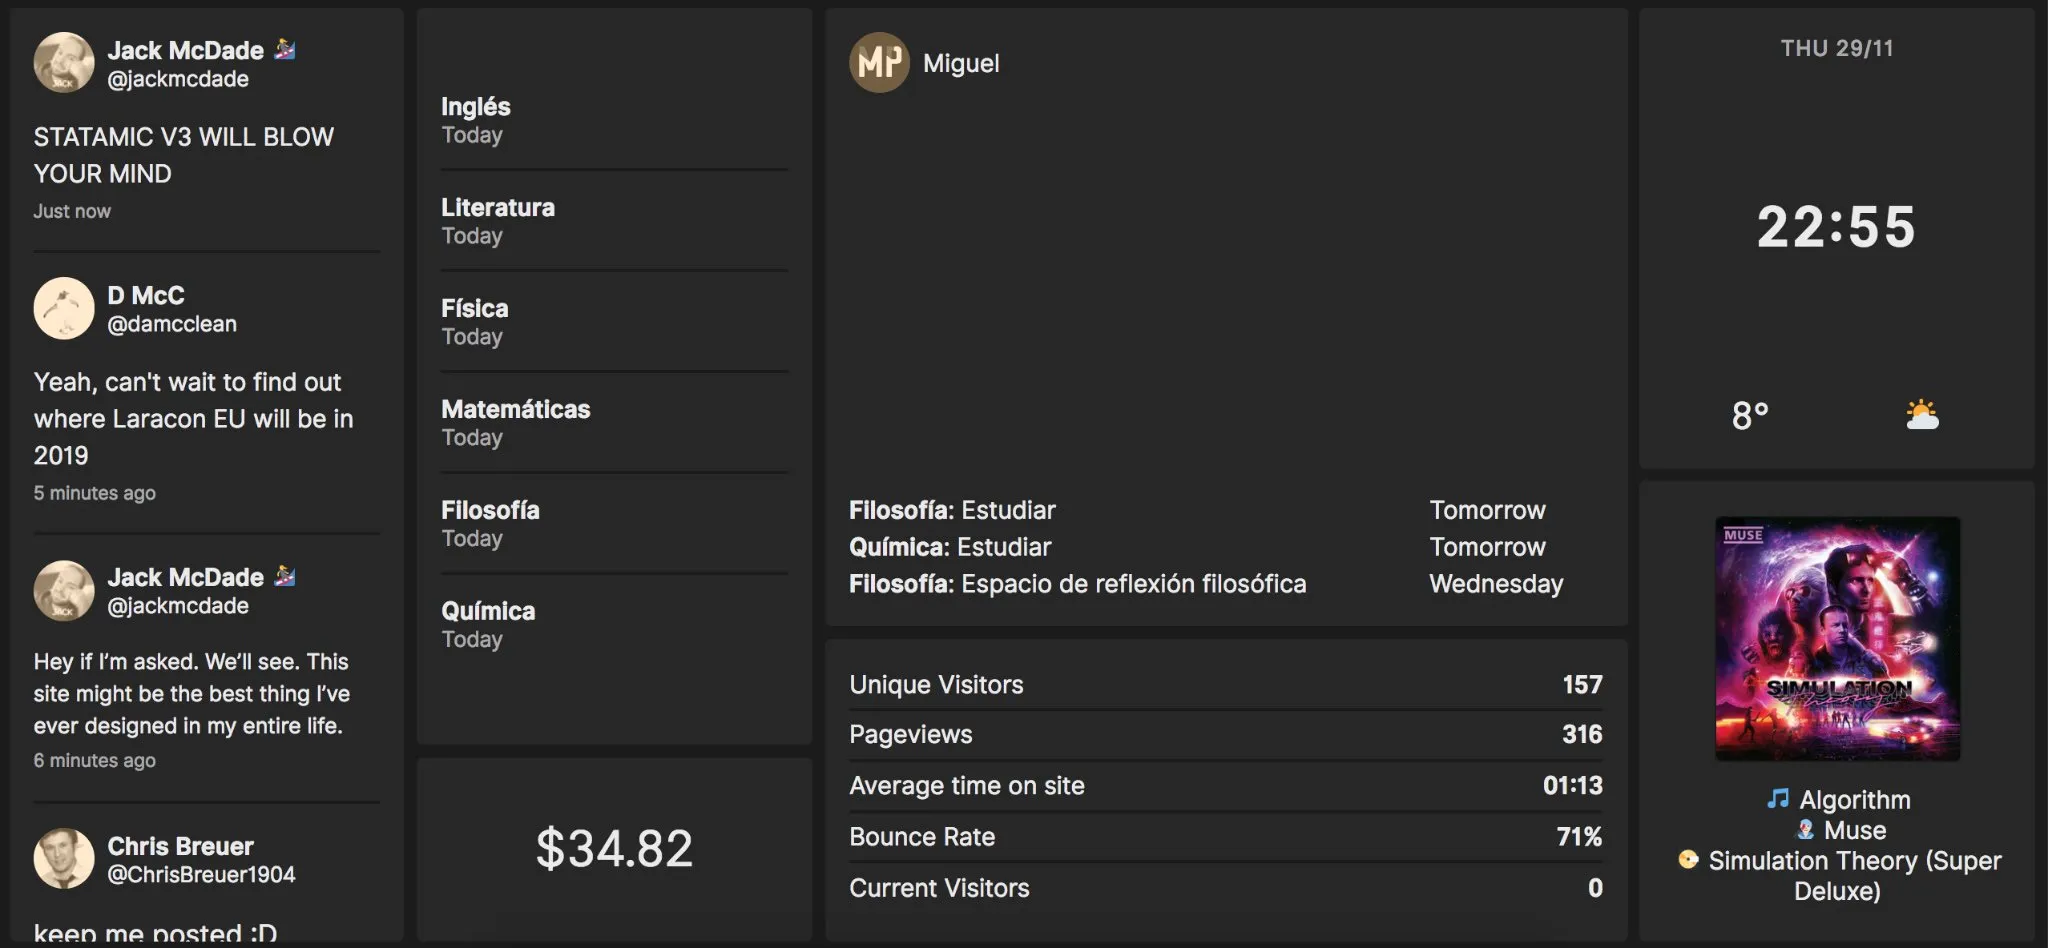2048x948 pixels.
Task: Open Miguel's MP avatar badge
Action: tap(879, 63)
